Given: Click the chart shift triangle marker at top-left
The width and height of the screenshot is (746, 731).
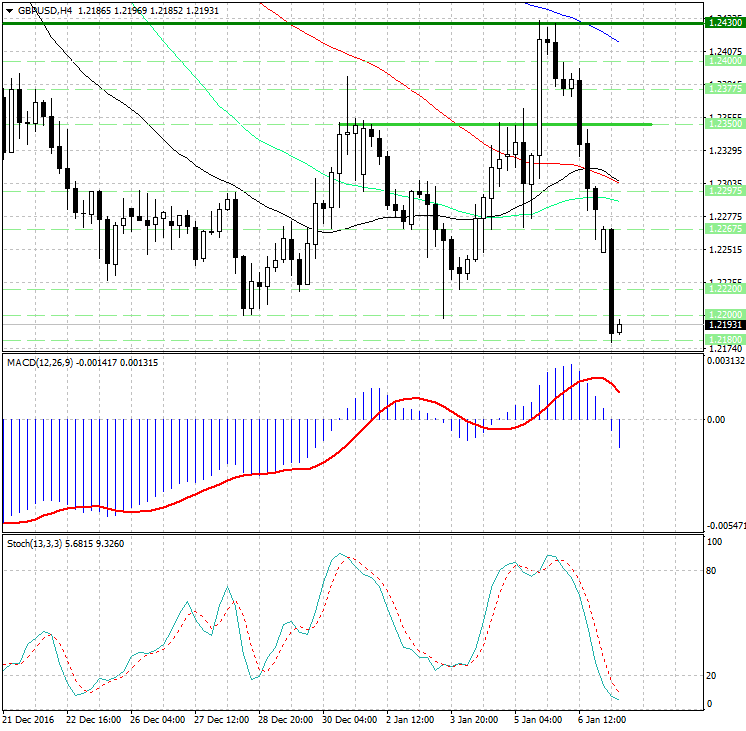Looking at the screenshot, I should point(8,9).
